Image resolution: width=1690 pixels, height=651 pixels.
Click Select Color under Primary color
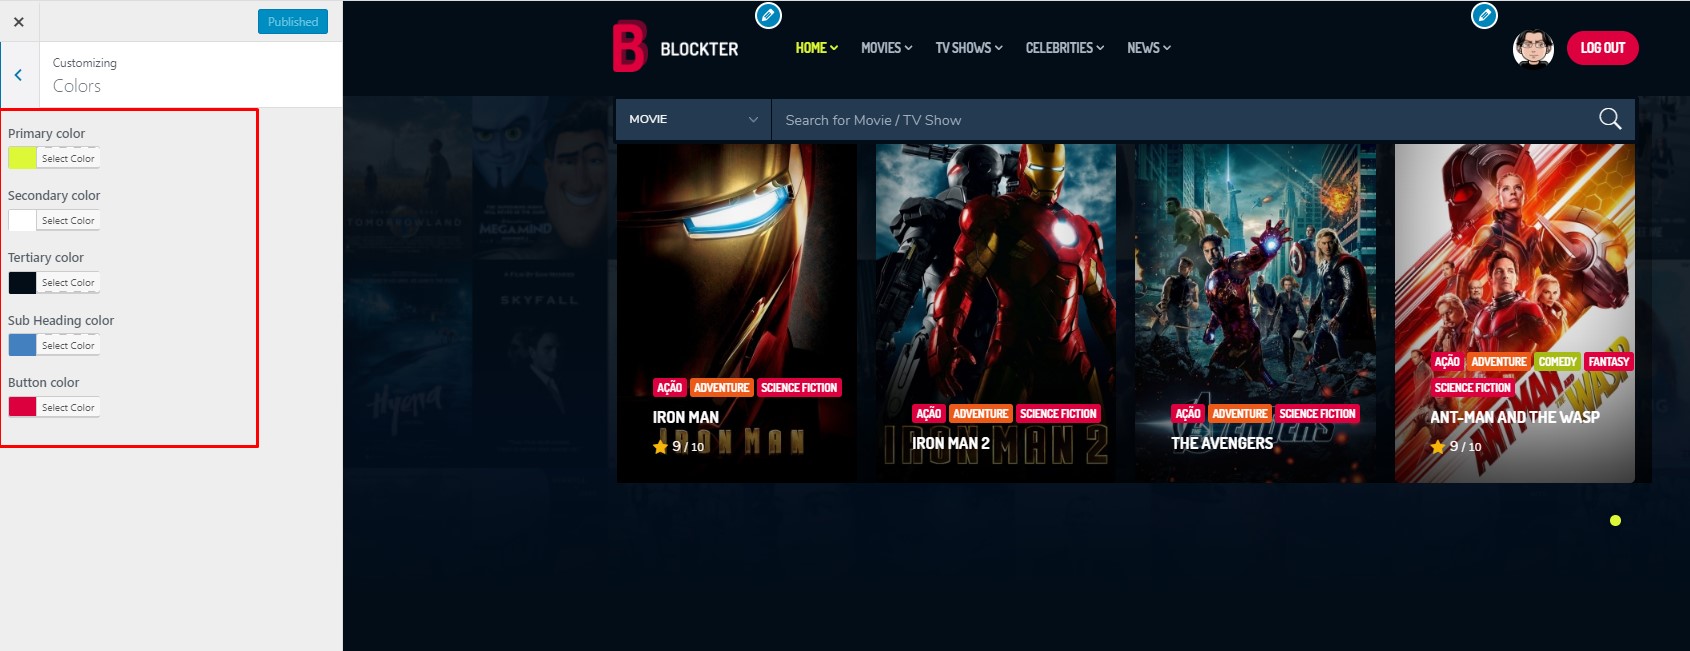[x=68, y=158]
